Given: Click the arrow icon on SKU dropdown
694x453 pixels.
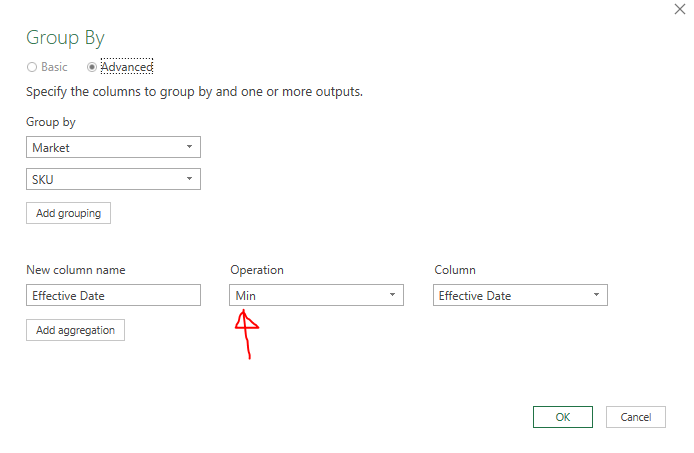Looking at the screenshot, I should [x=189, y=179].
